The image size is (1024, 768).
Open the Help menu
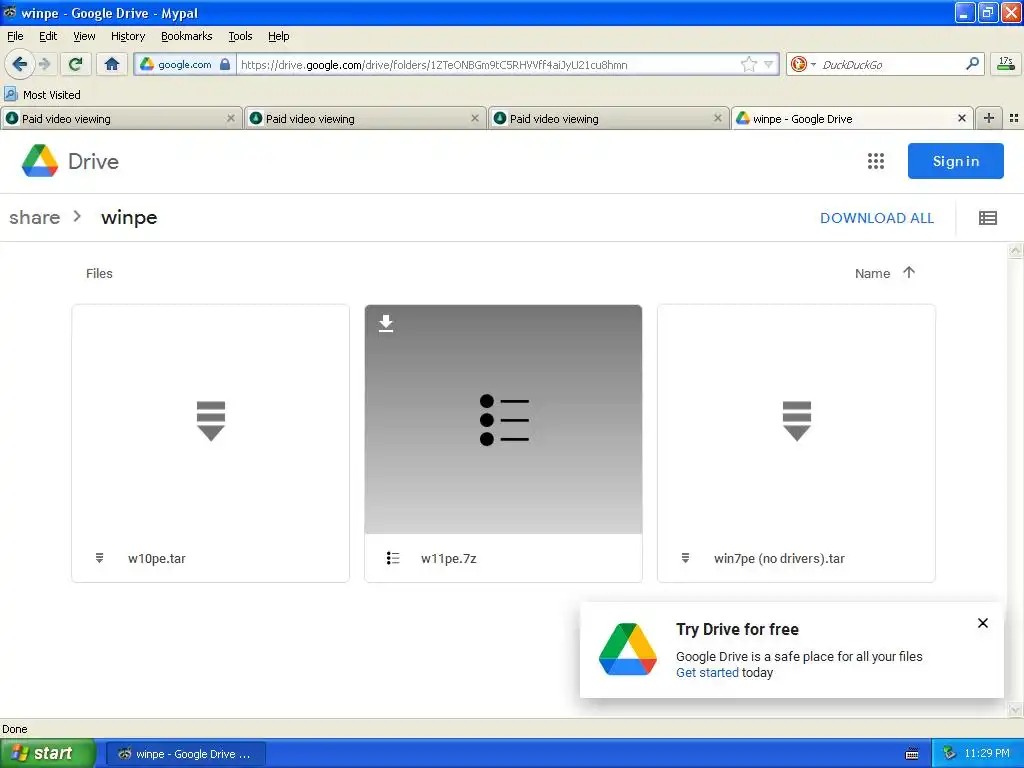[278, 36]
